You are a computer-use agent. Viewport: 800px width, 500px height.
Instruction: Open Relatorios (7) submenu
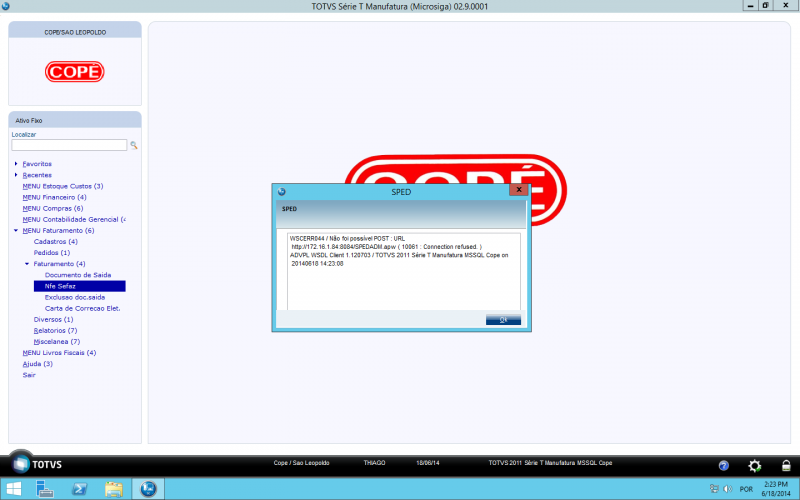[x=55, y=331]
